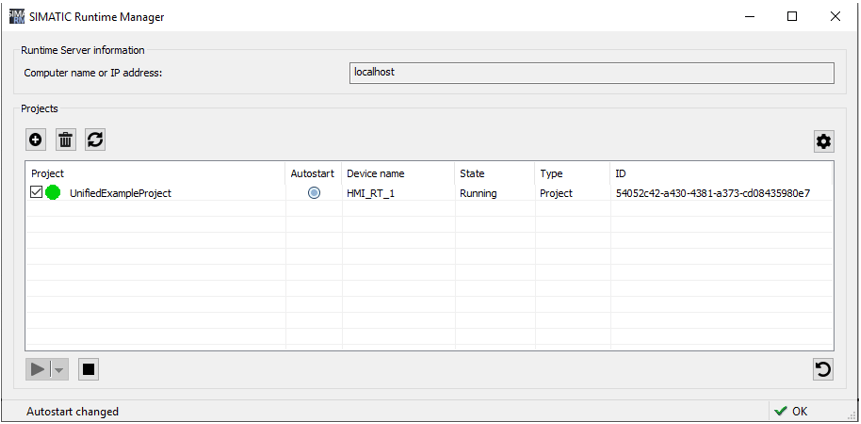This screenshot has width=861, height=424.
Task: Click the Autostart column header
Action: 312,174
